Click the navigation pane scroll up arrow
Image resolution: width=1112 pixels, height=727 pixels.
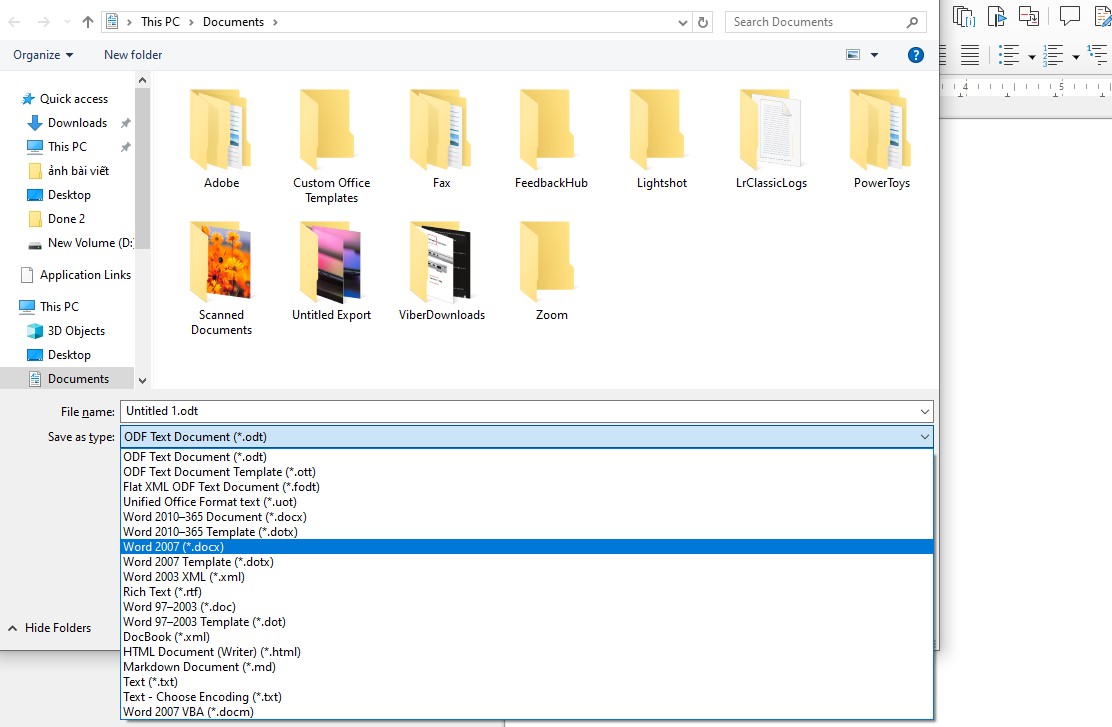pyautogui.click(x=143, y=80)
